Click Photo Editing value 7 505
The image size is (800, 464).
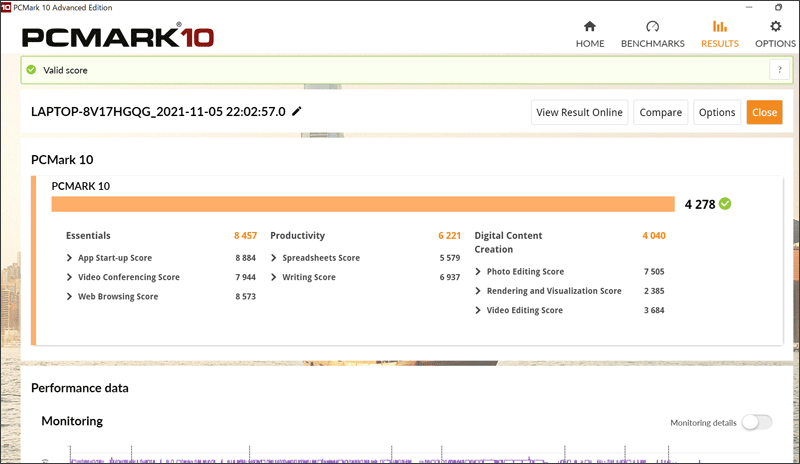[x=654, y=272]
